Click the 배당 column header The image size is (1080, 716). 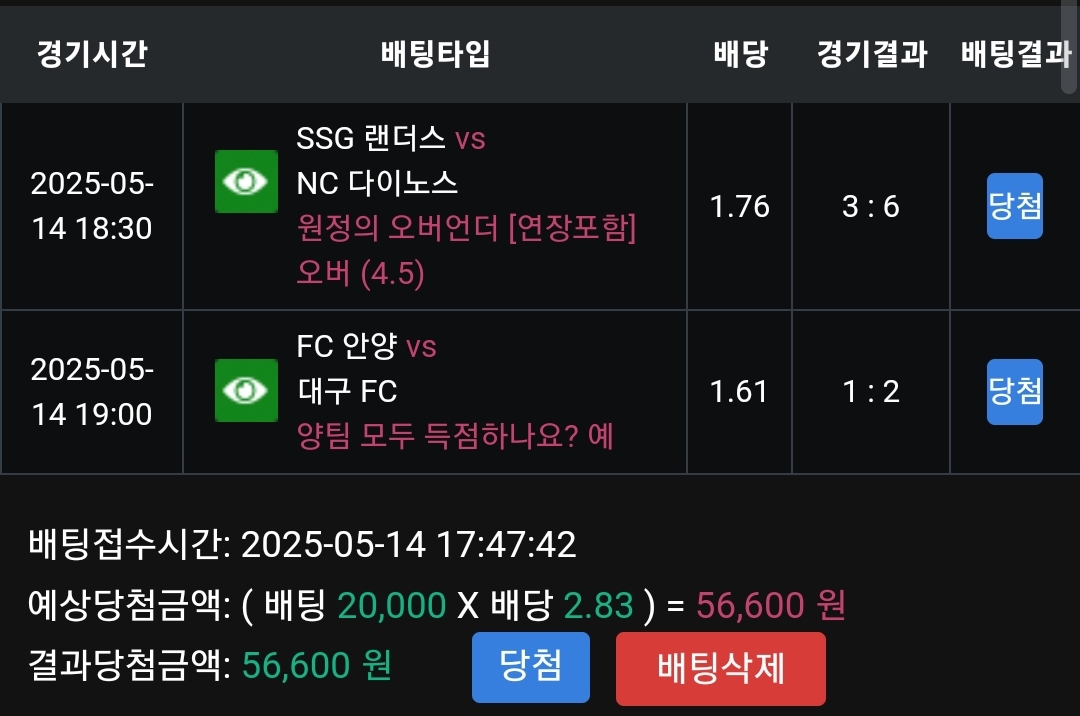point(740,54)
